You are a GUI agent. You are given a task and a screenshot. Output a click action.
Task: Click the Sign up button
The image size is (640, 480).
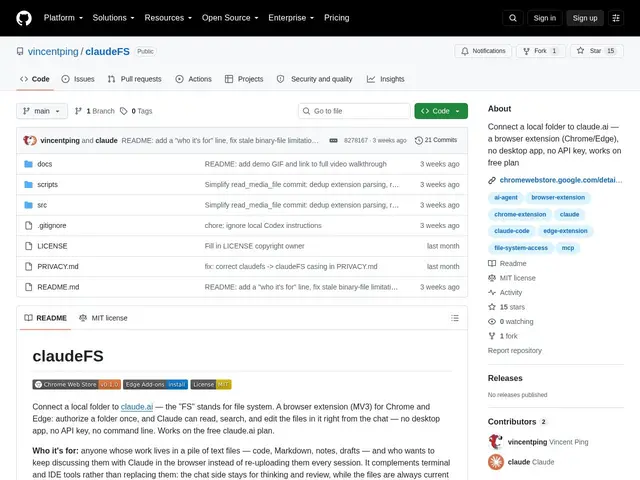point(585,18)
